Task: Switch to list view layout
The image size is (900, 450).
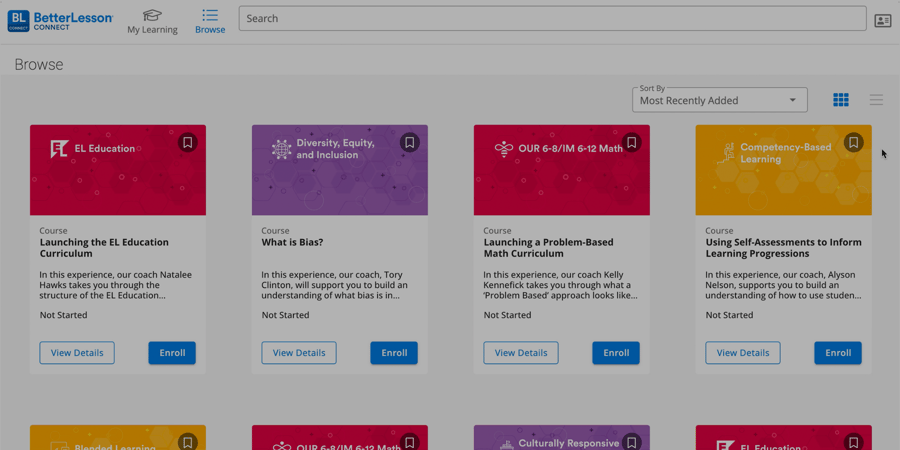Action: [x=876, y=100]
